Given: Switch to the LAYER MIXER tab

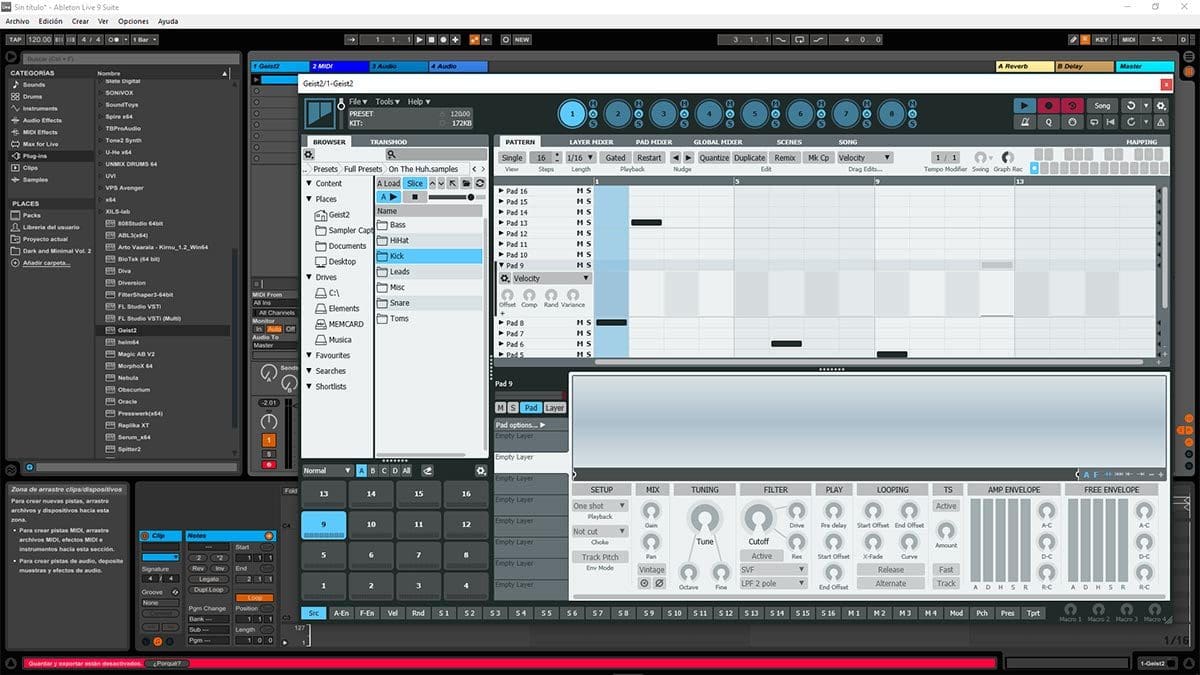Looking at the screenshot, I should (591, 142).
